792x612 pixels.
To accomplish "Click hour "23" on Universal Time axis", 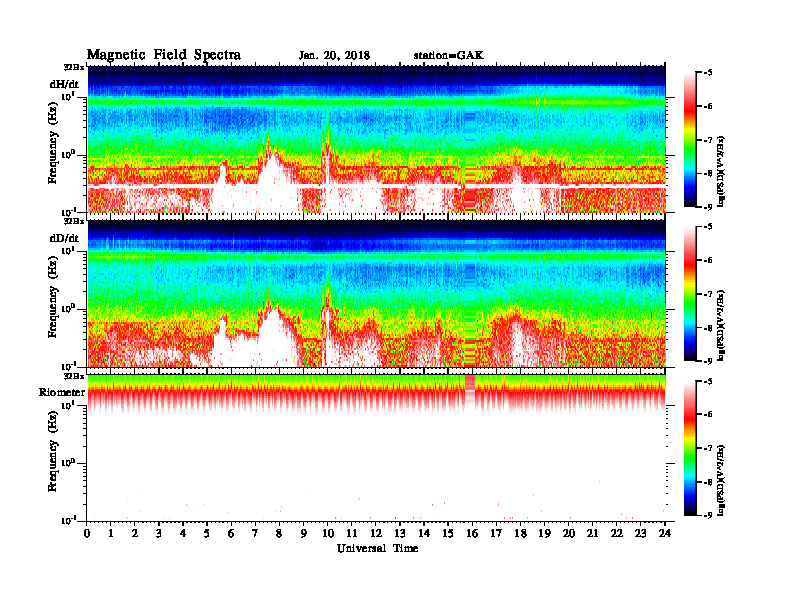I will click(x=641, y=534).
